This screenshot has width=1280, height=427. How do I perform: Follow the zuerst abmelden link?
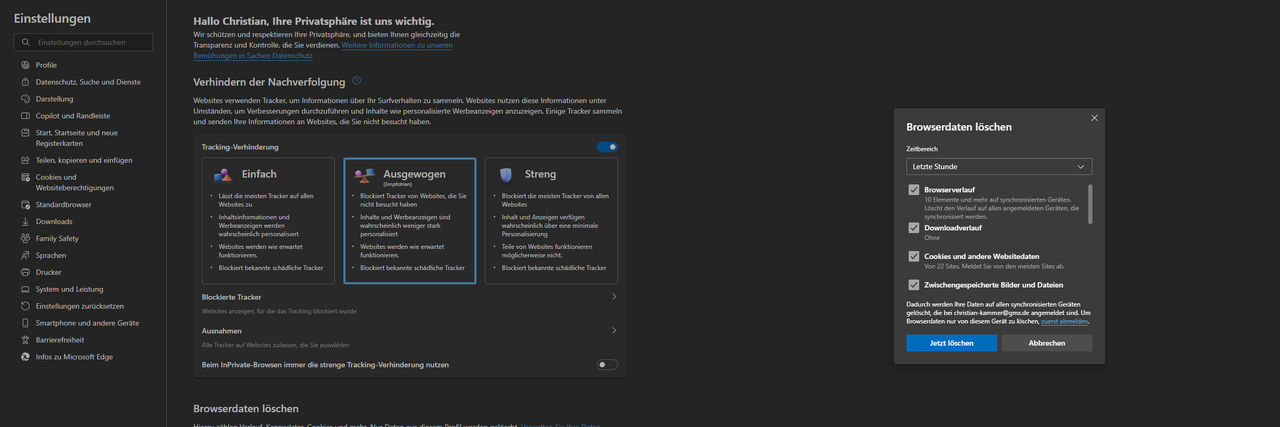pyautogui.click(x=1064, y=322)
